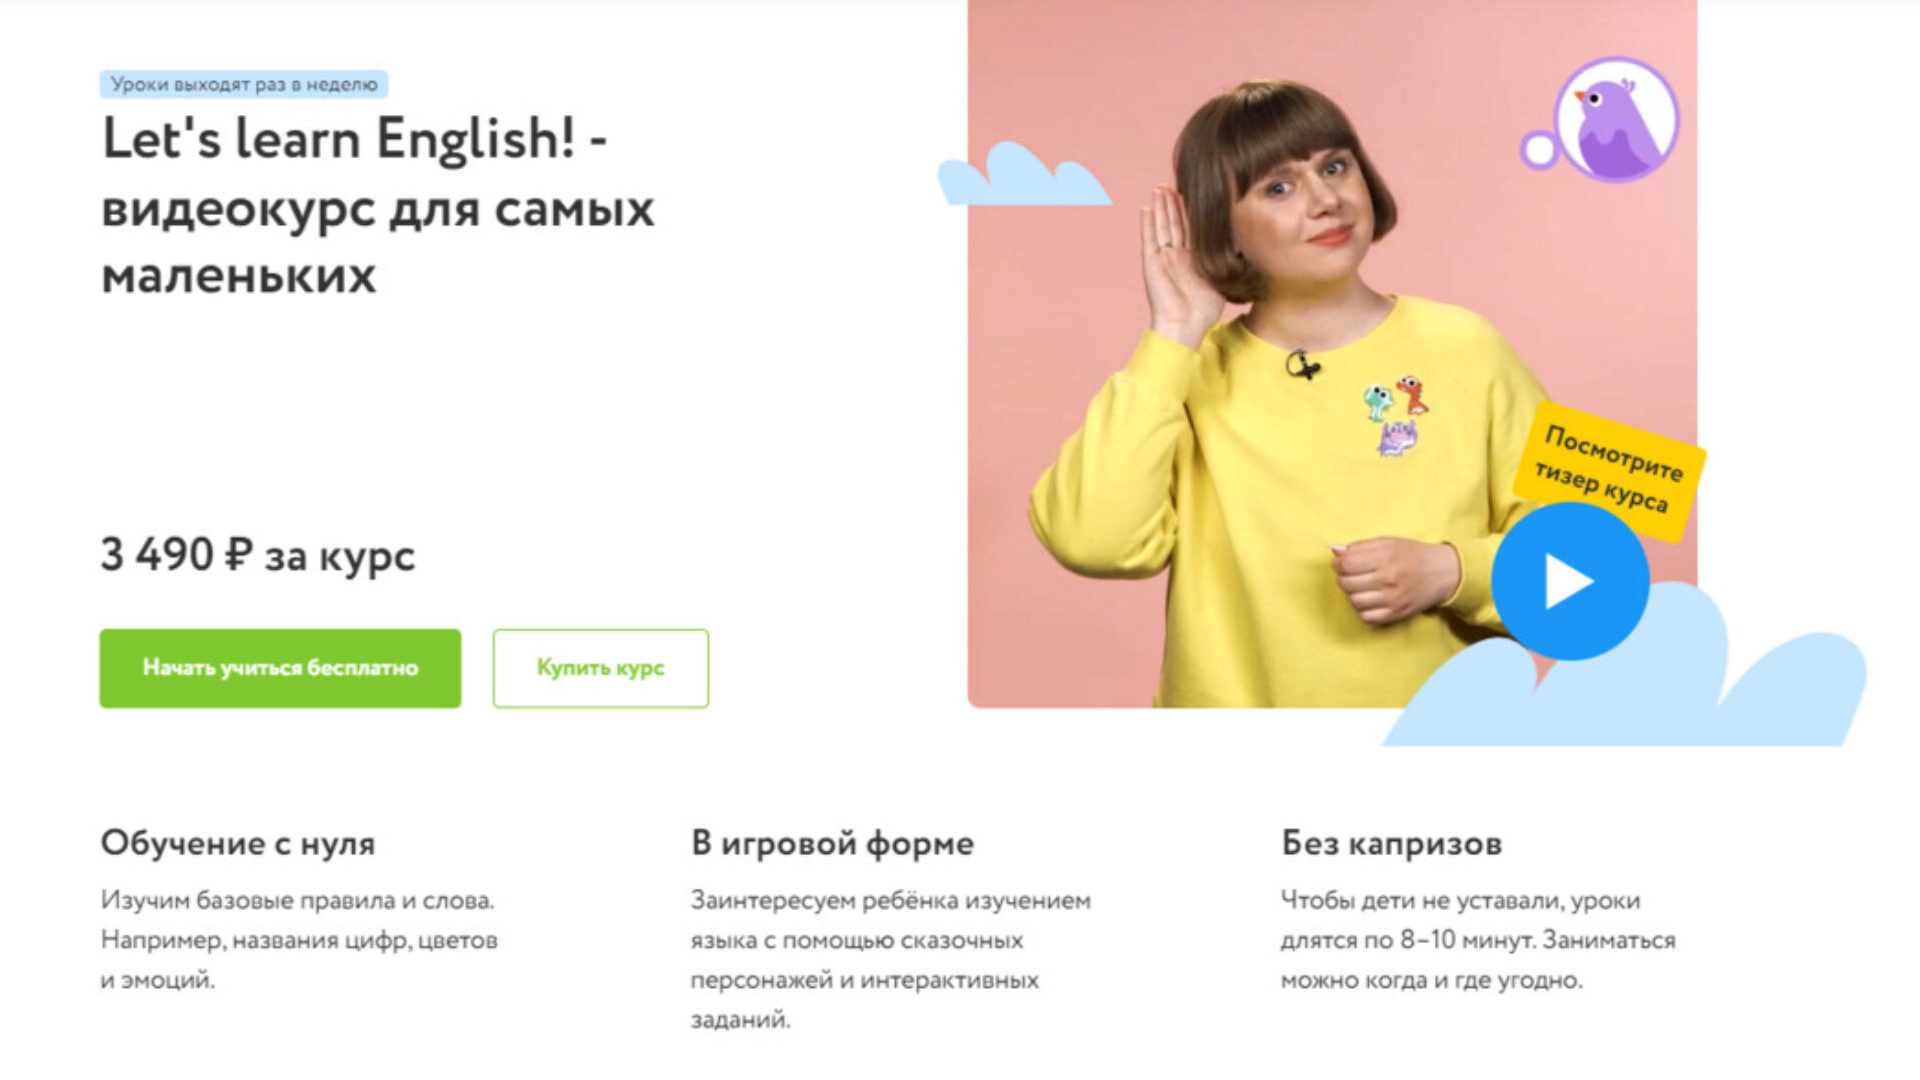The width and height of the screenshot is (1920, 1080).
Task: Click the paragraph about сказочных персонажей
Action: pyautogui.click(x=890, y=960)
